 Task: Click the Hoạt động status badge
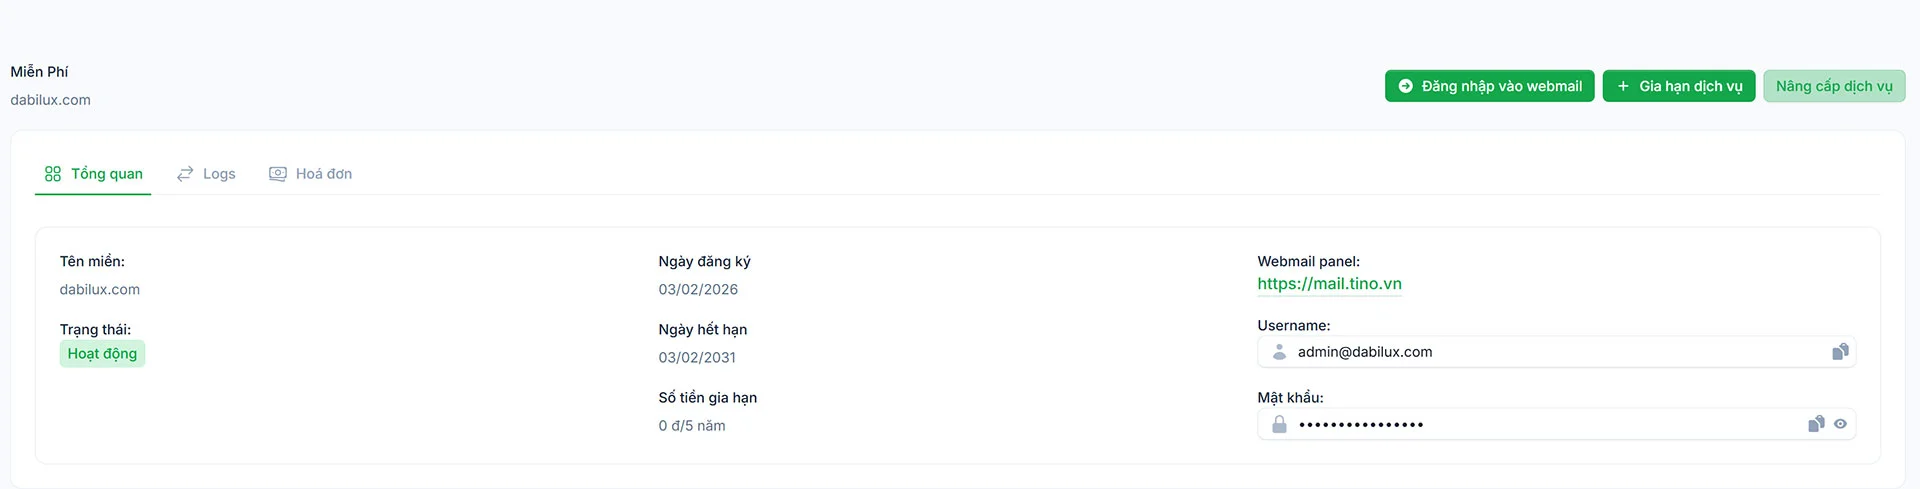102,354
